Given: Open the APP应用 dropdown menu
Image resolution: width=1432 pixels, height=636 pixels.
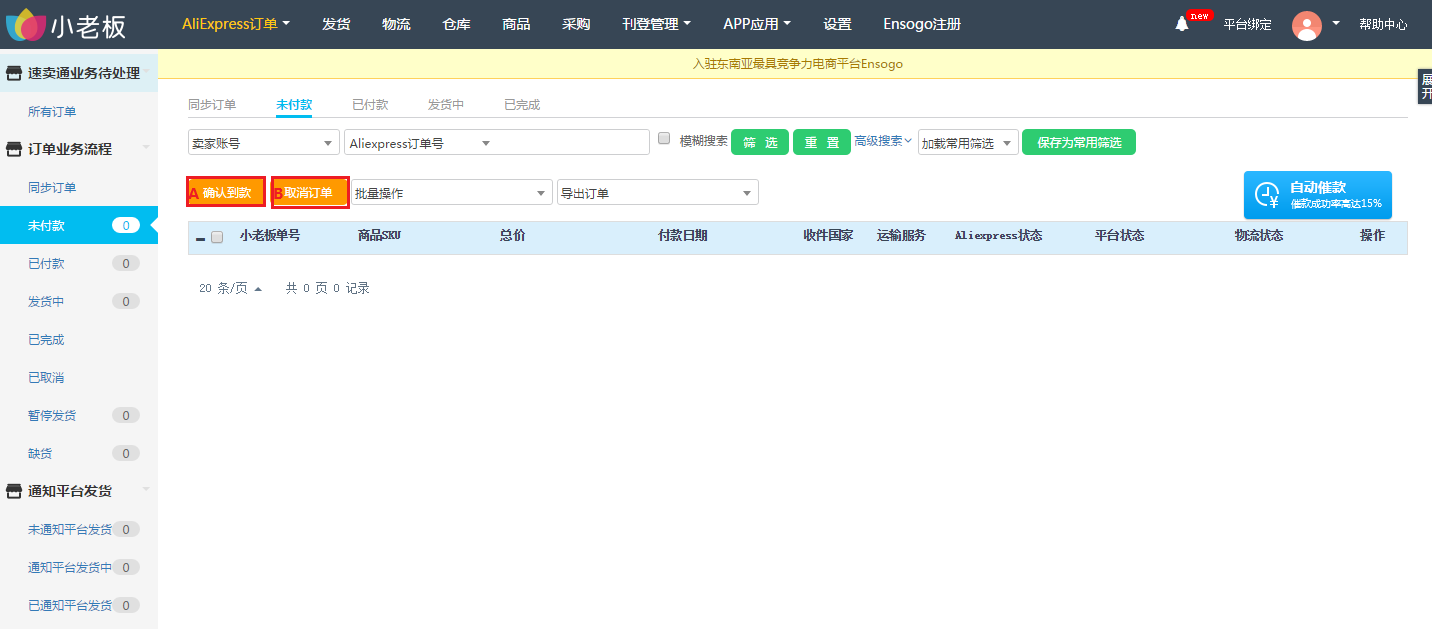Looking at the screenshot, I should tap(757, 24).
